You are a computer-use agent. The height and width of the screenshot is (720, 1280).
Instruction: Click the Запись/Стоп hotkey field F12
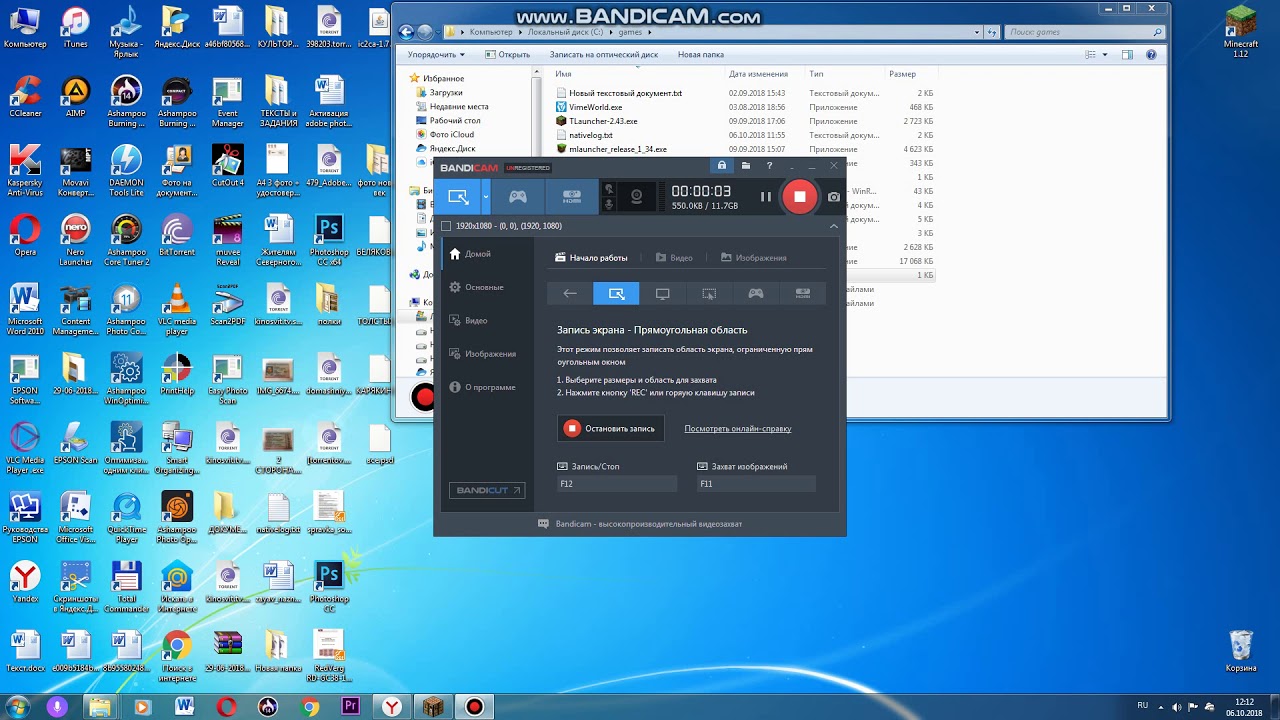pos(617,484)
